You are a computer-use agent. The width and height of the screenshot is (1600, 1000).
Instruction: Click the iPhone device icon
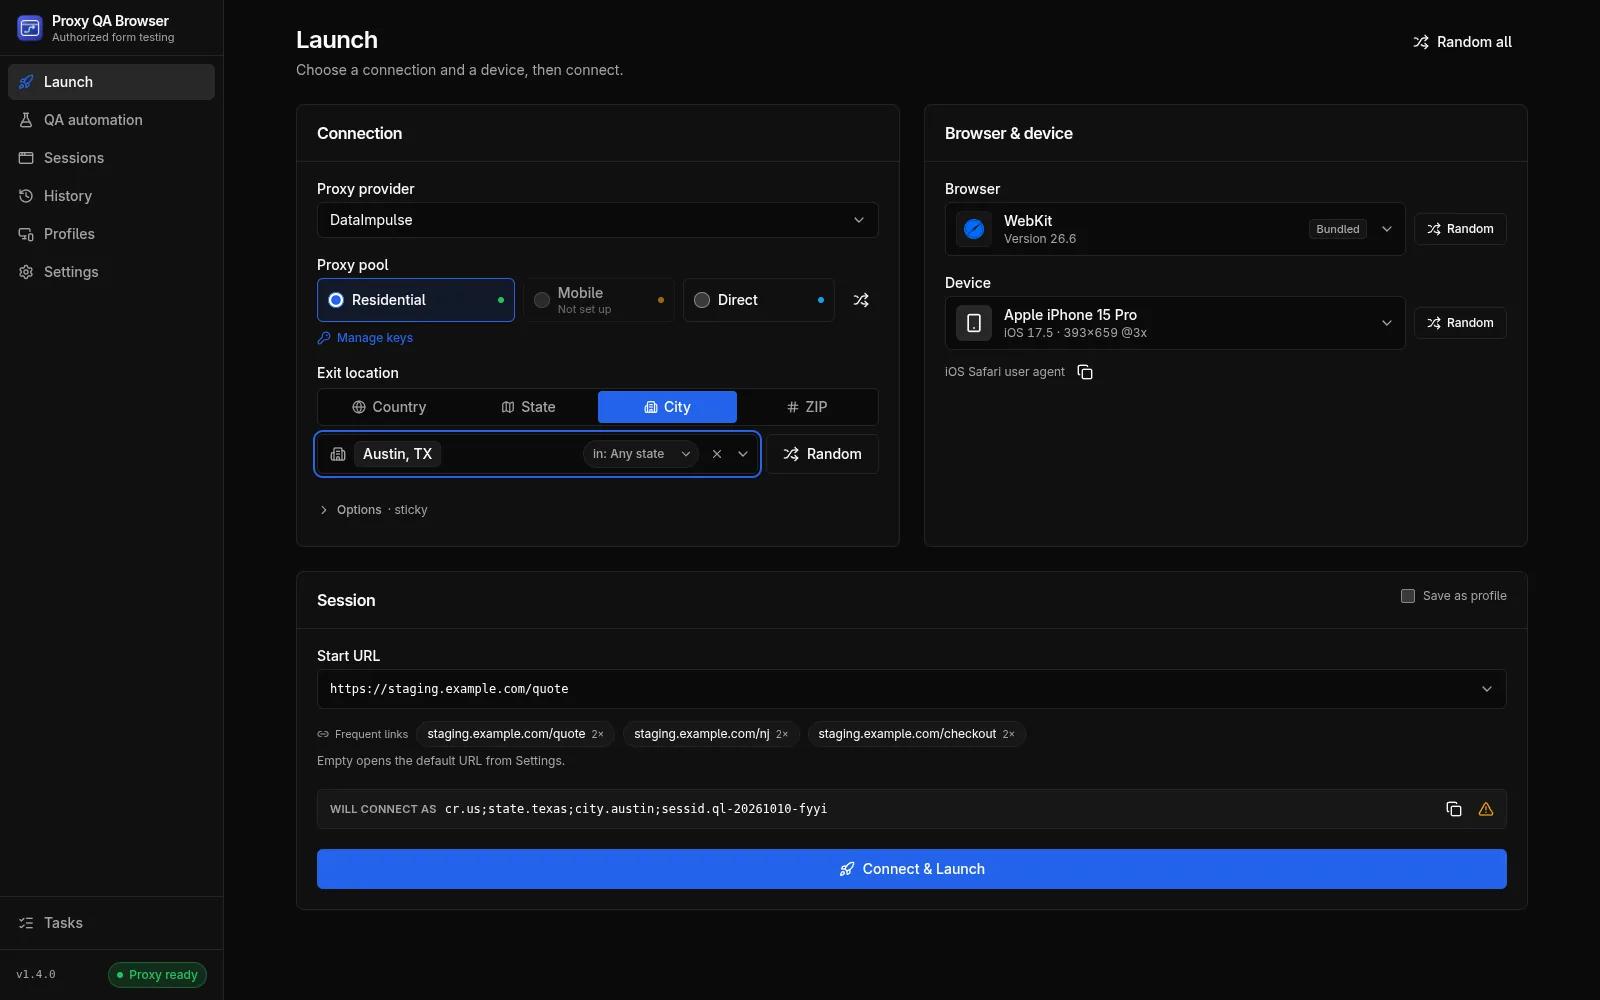[974, 323]
